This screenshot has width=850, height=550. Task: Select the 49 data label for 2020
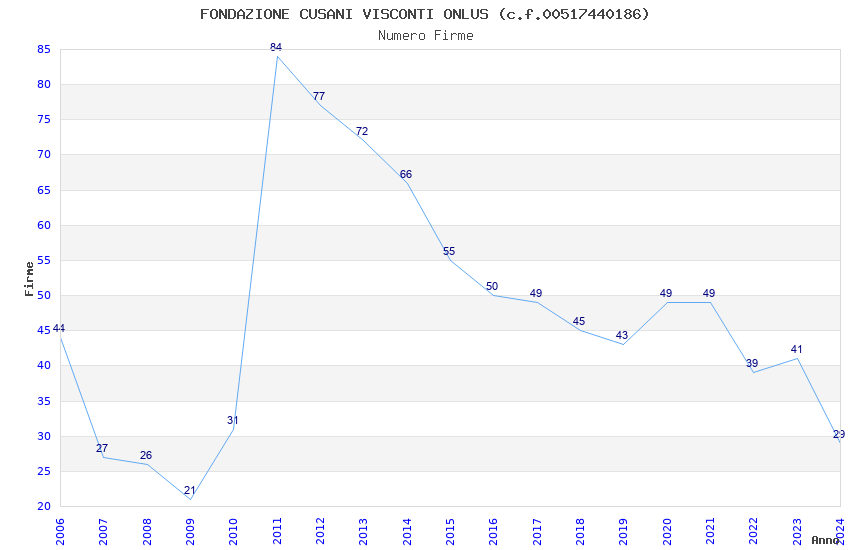666,293
